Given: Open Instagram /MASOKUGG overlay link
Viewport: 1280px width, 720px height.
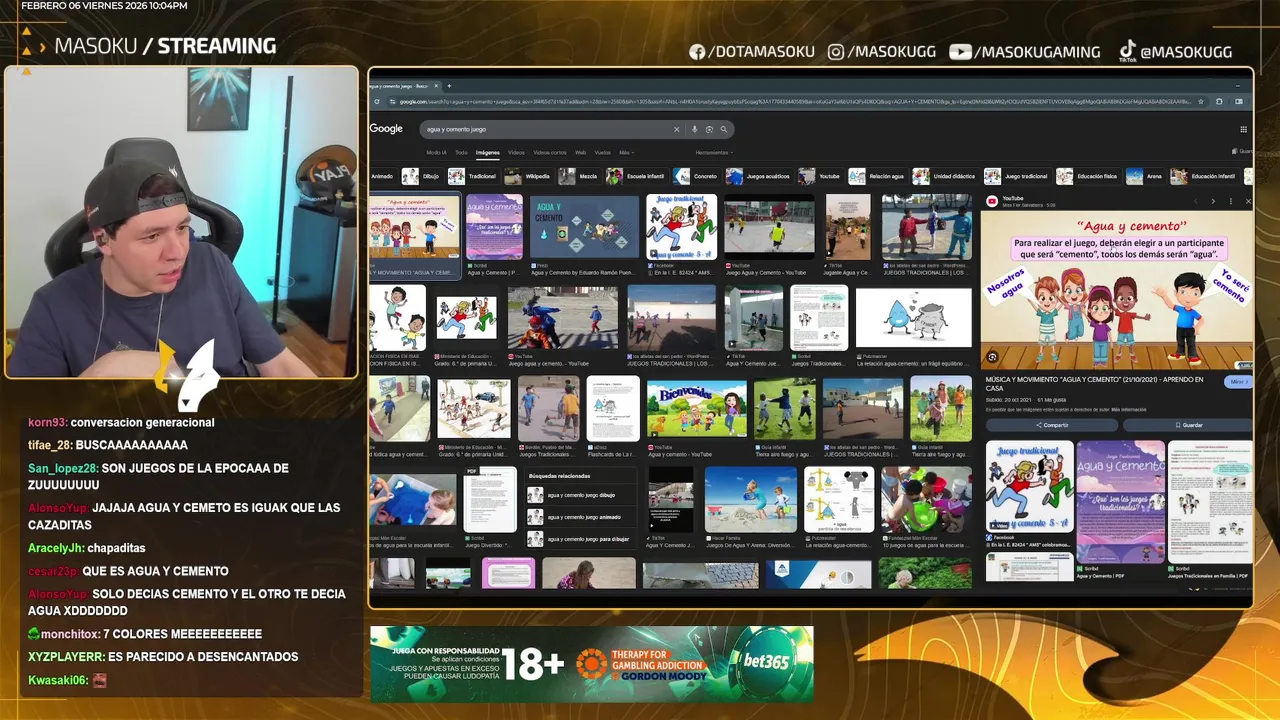Looking at the screenshot, I should point(881,52).
